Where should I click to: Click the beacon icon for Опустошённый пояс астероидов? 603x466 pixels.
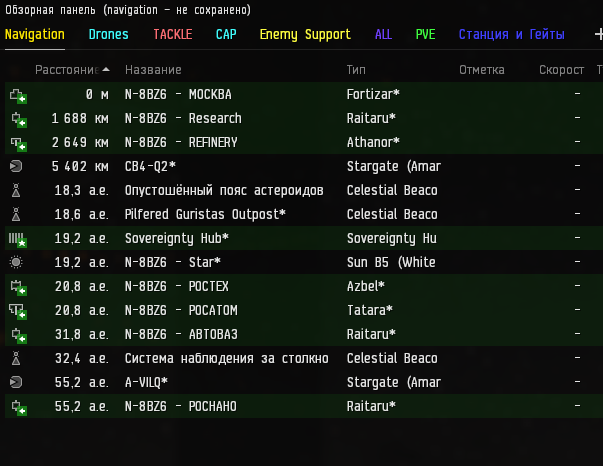click(x=16, y=190)
